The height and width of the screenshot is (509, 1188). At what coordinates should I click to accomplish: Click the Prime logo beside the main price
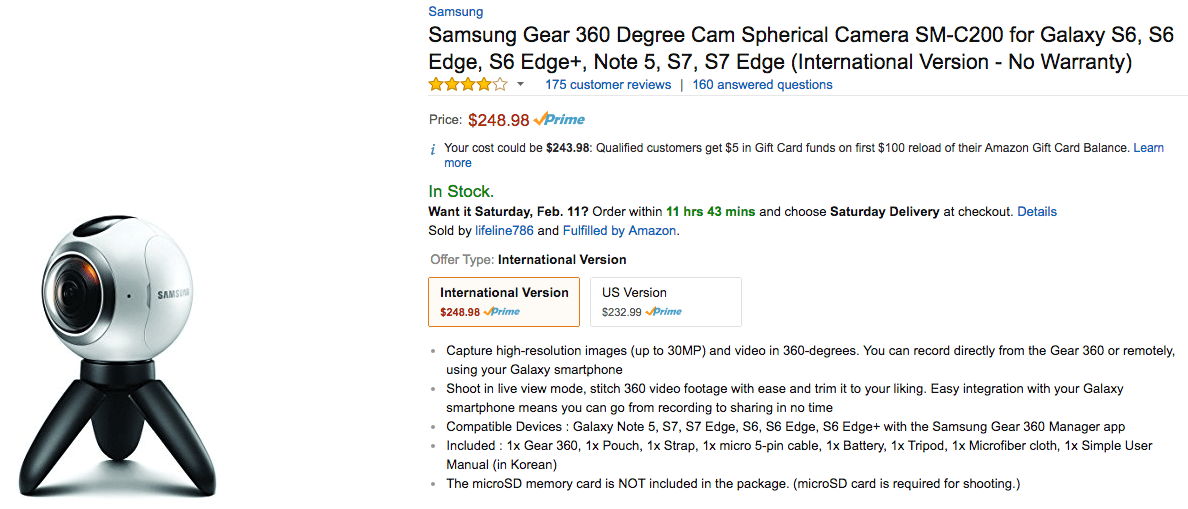click(560, 120)
